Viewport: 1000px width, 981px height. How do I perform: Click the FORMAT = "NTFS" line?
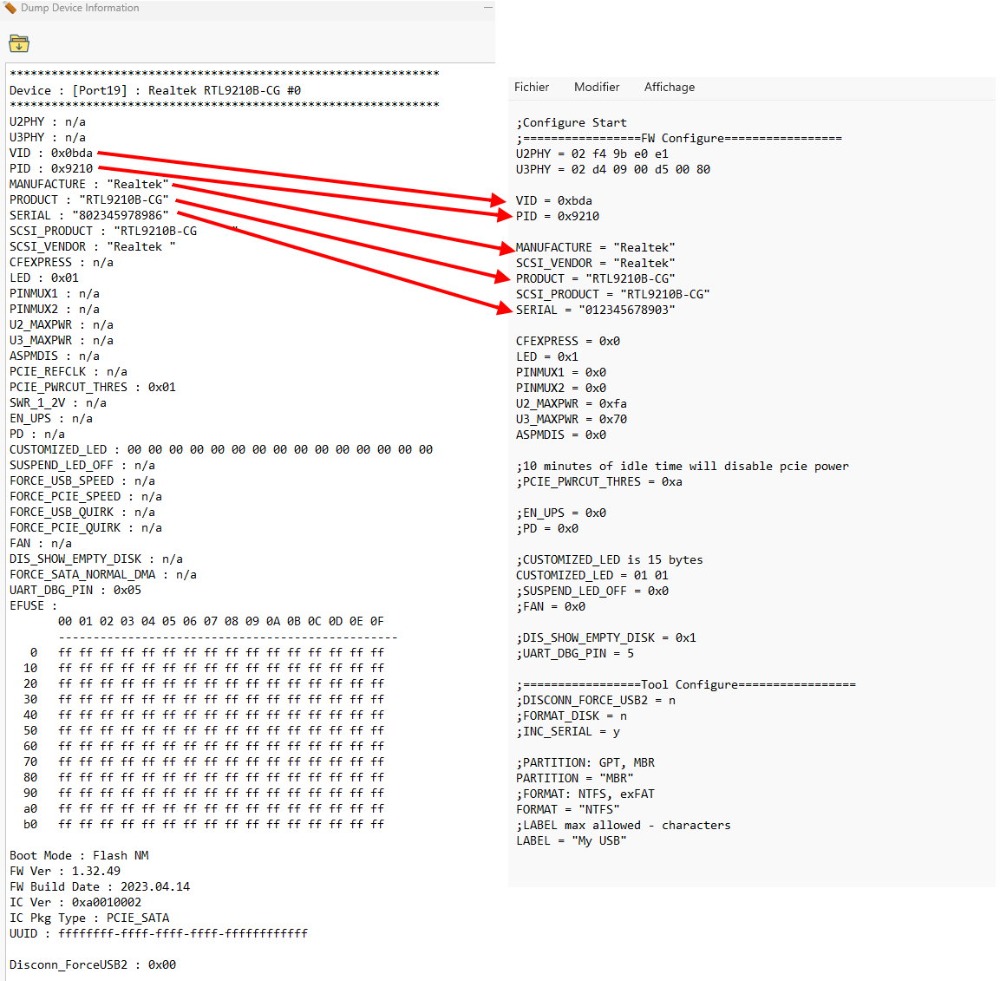point(567,809)
